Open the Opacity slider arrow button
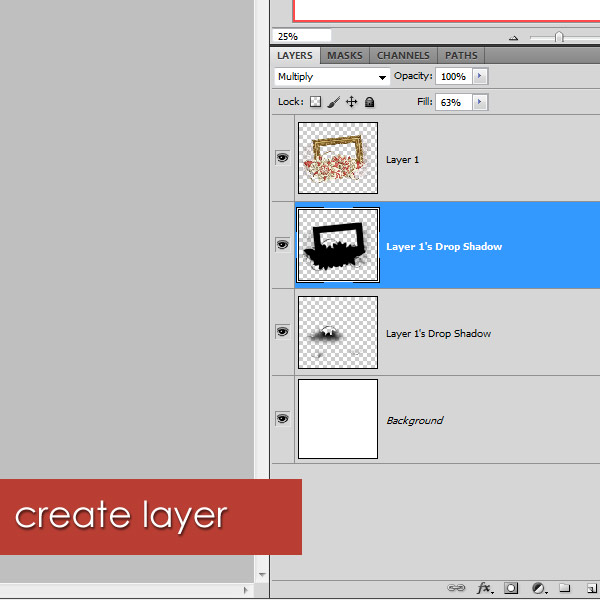 tap(480, 76)
